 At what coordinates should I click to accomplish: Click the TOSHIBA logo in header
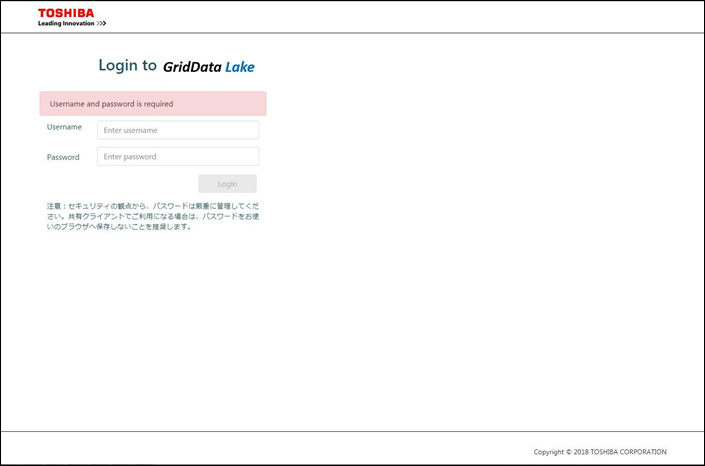coord(66,13)
